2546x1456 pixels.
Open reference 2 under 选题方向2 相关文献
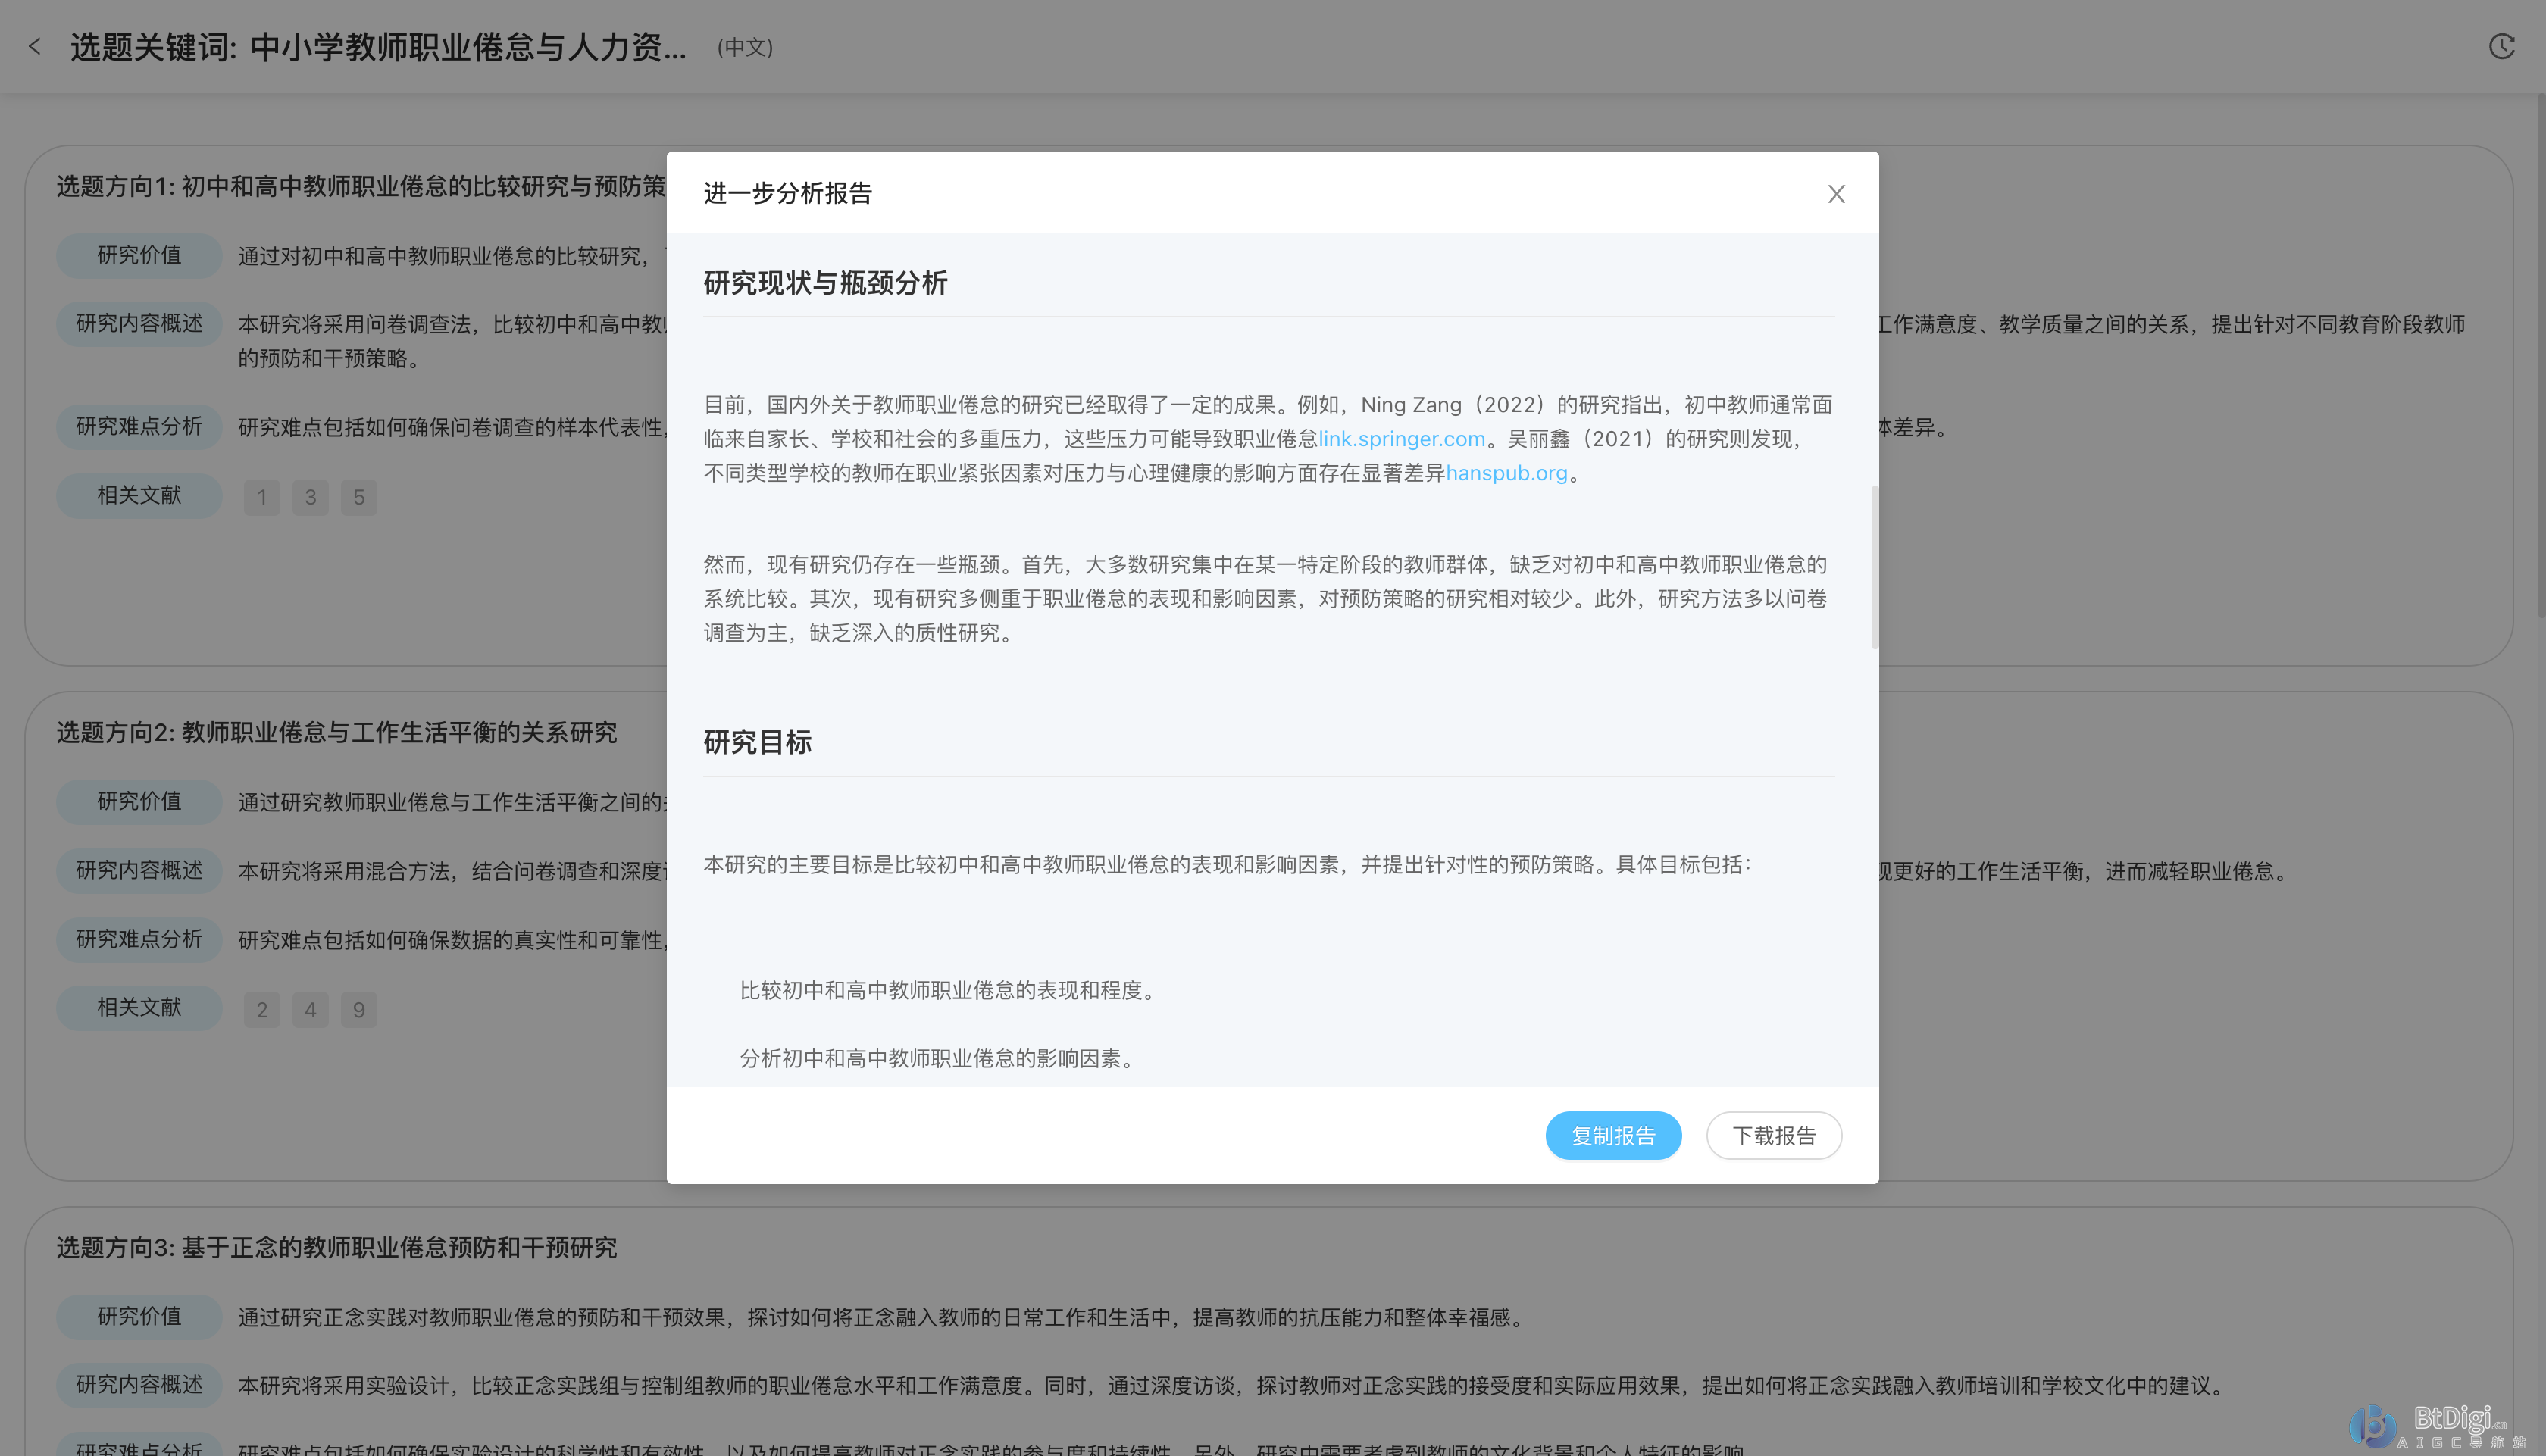[261, 1009]
